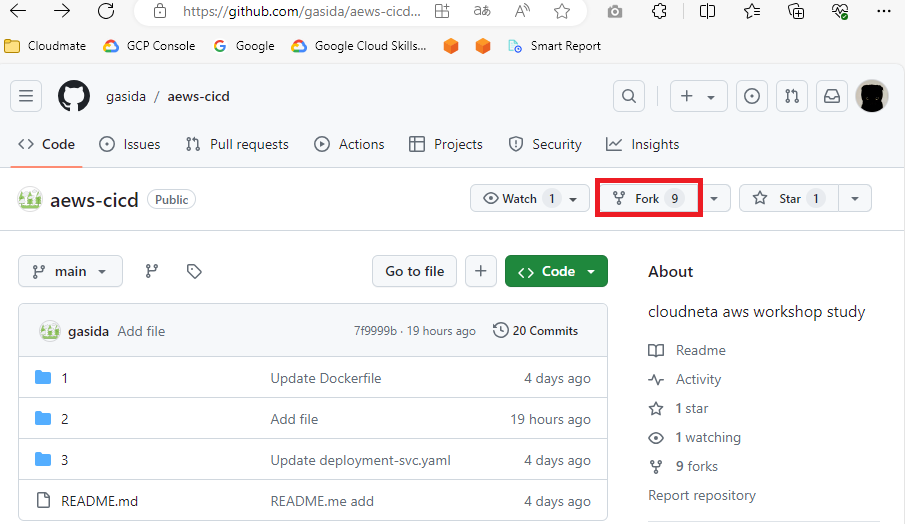The image size is (905, 524).
Task: Switch to Actions tab
Action: click(x=349, y=144)
